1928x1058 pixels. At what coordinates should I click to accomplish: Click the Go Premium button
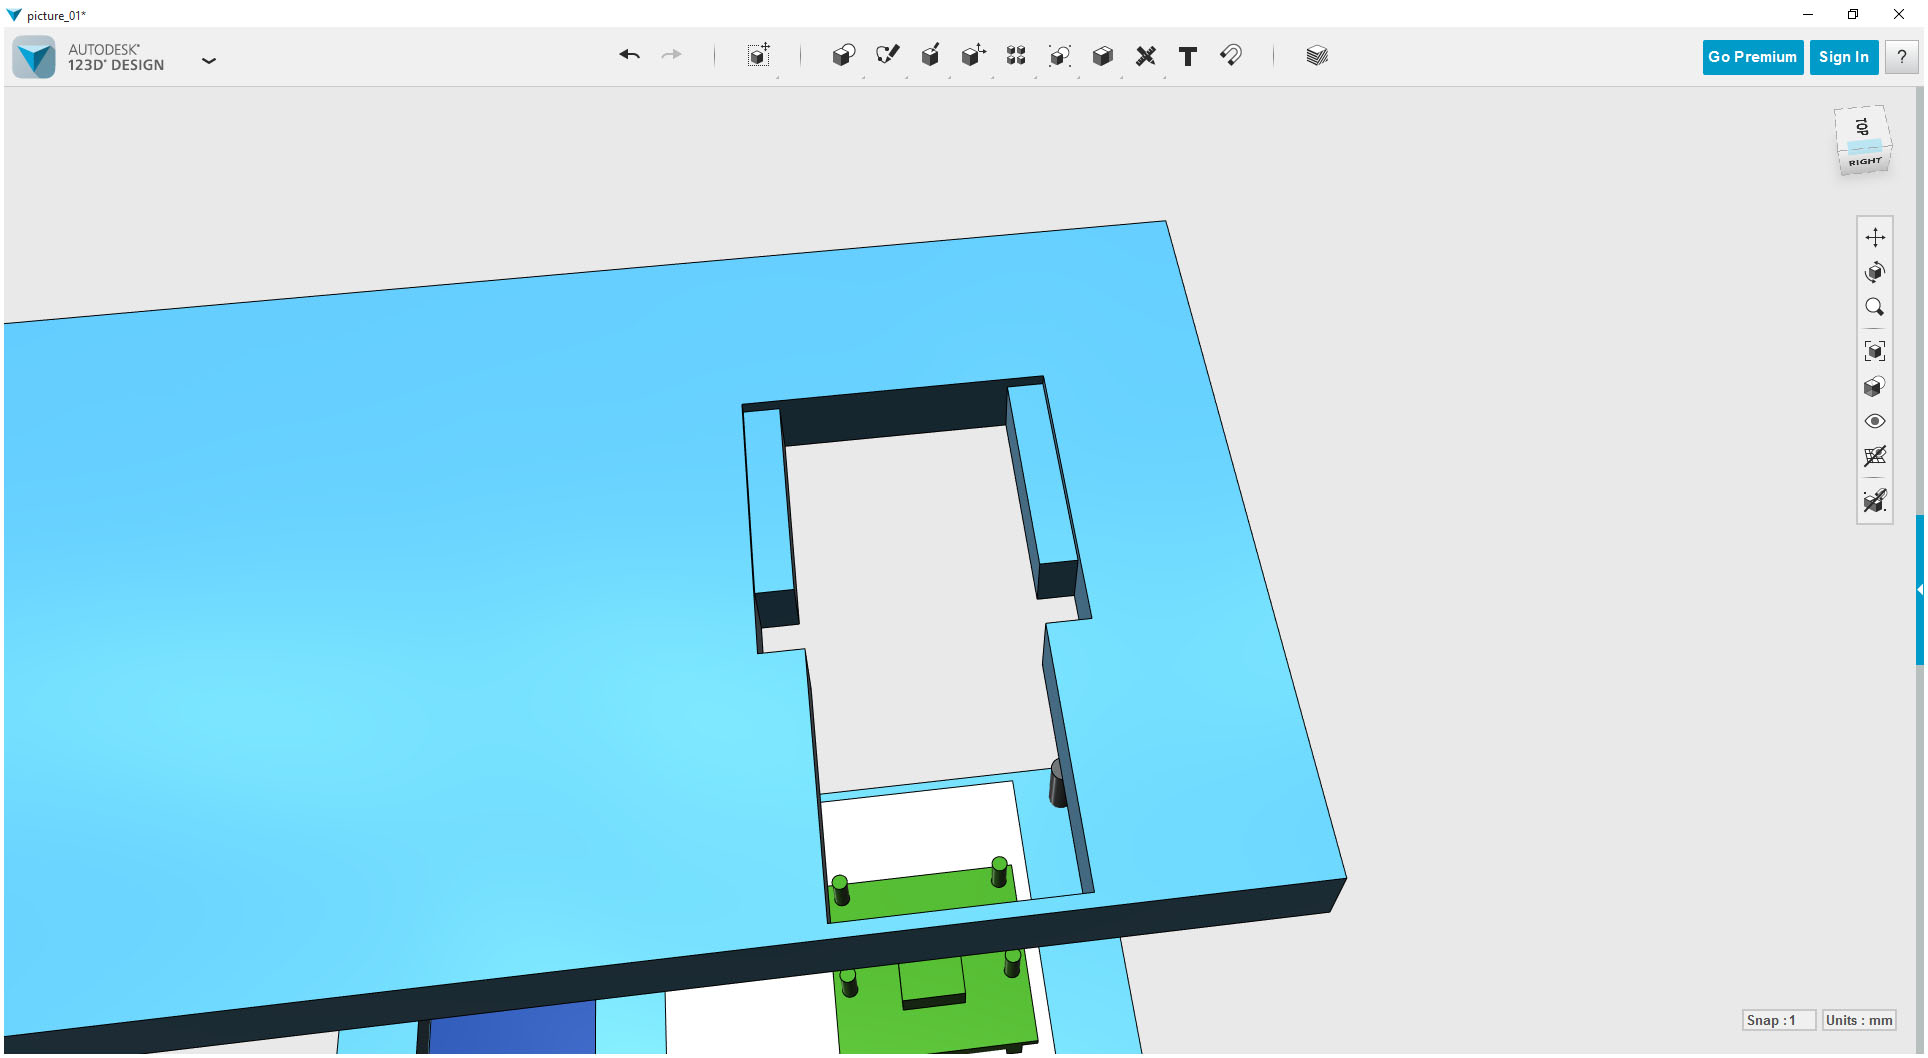(1752, 57)
